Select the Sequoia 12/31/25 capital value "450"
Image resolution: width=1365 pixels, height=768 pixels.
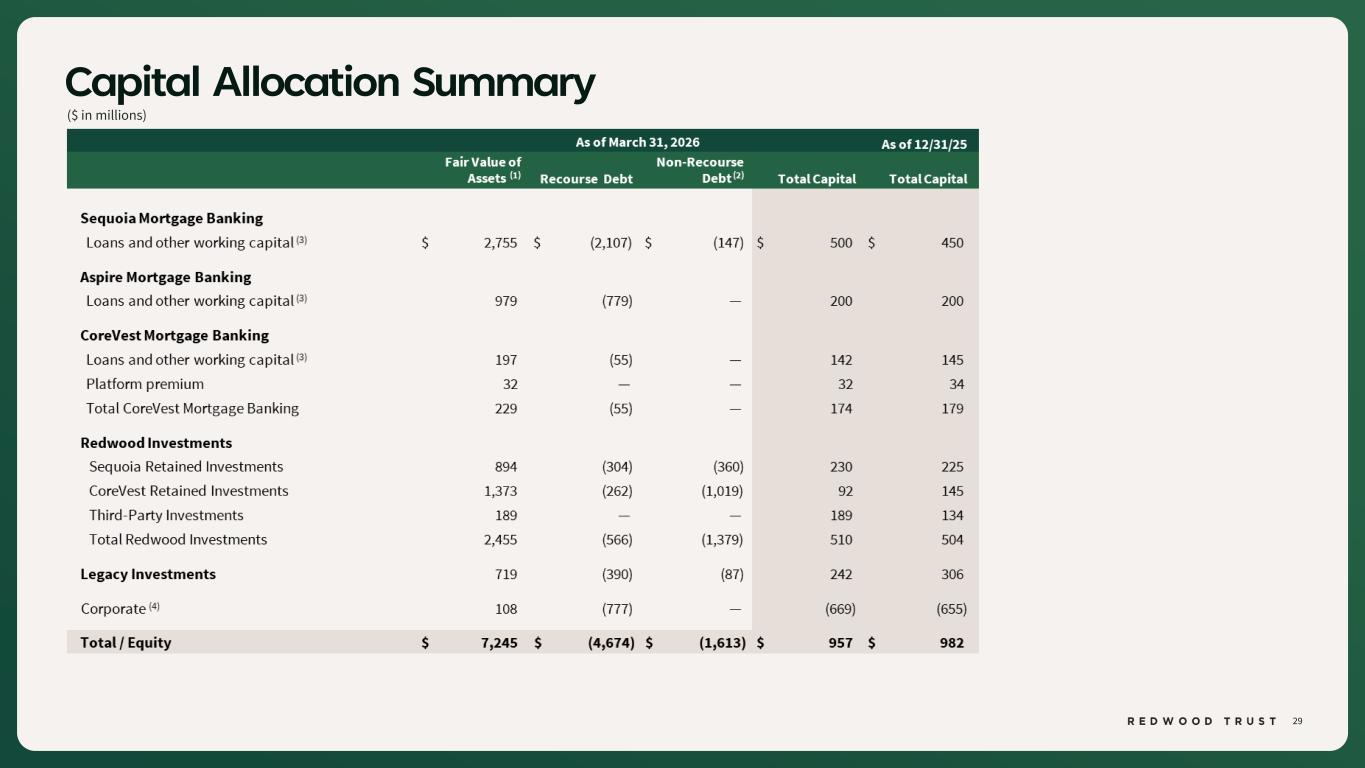(x=952, y=242)
